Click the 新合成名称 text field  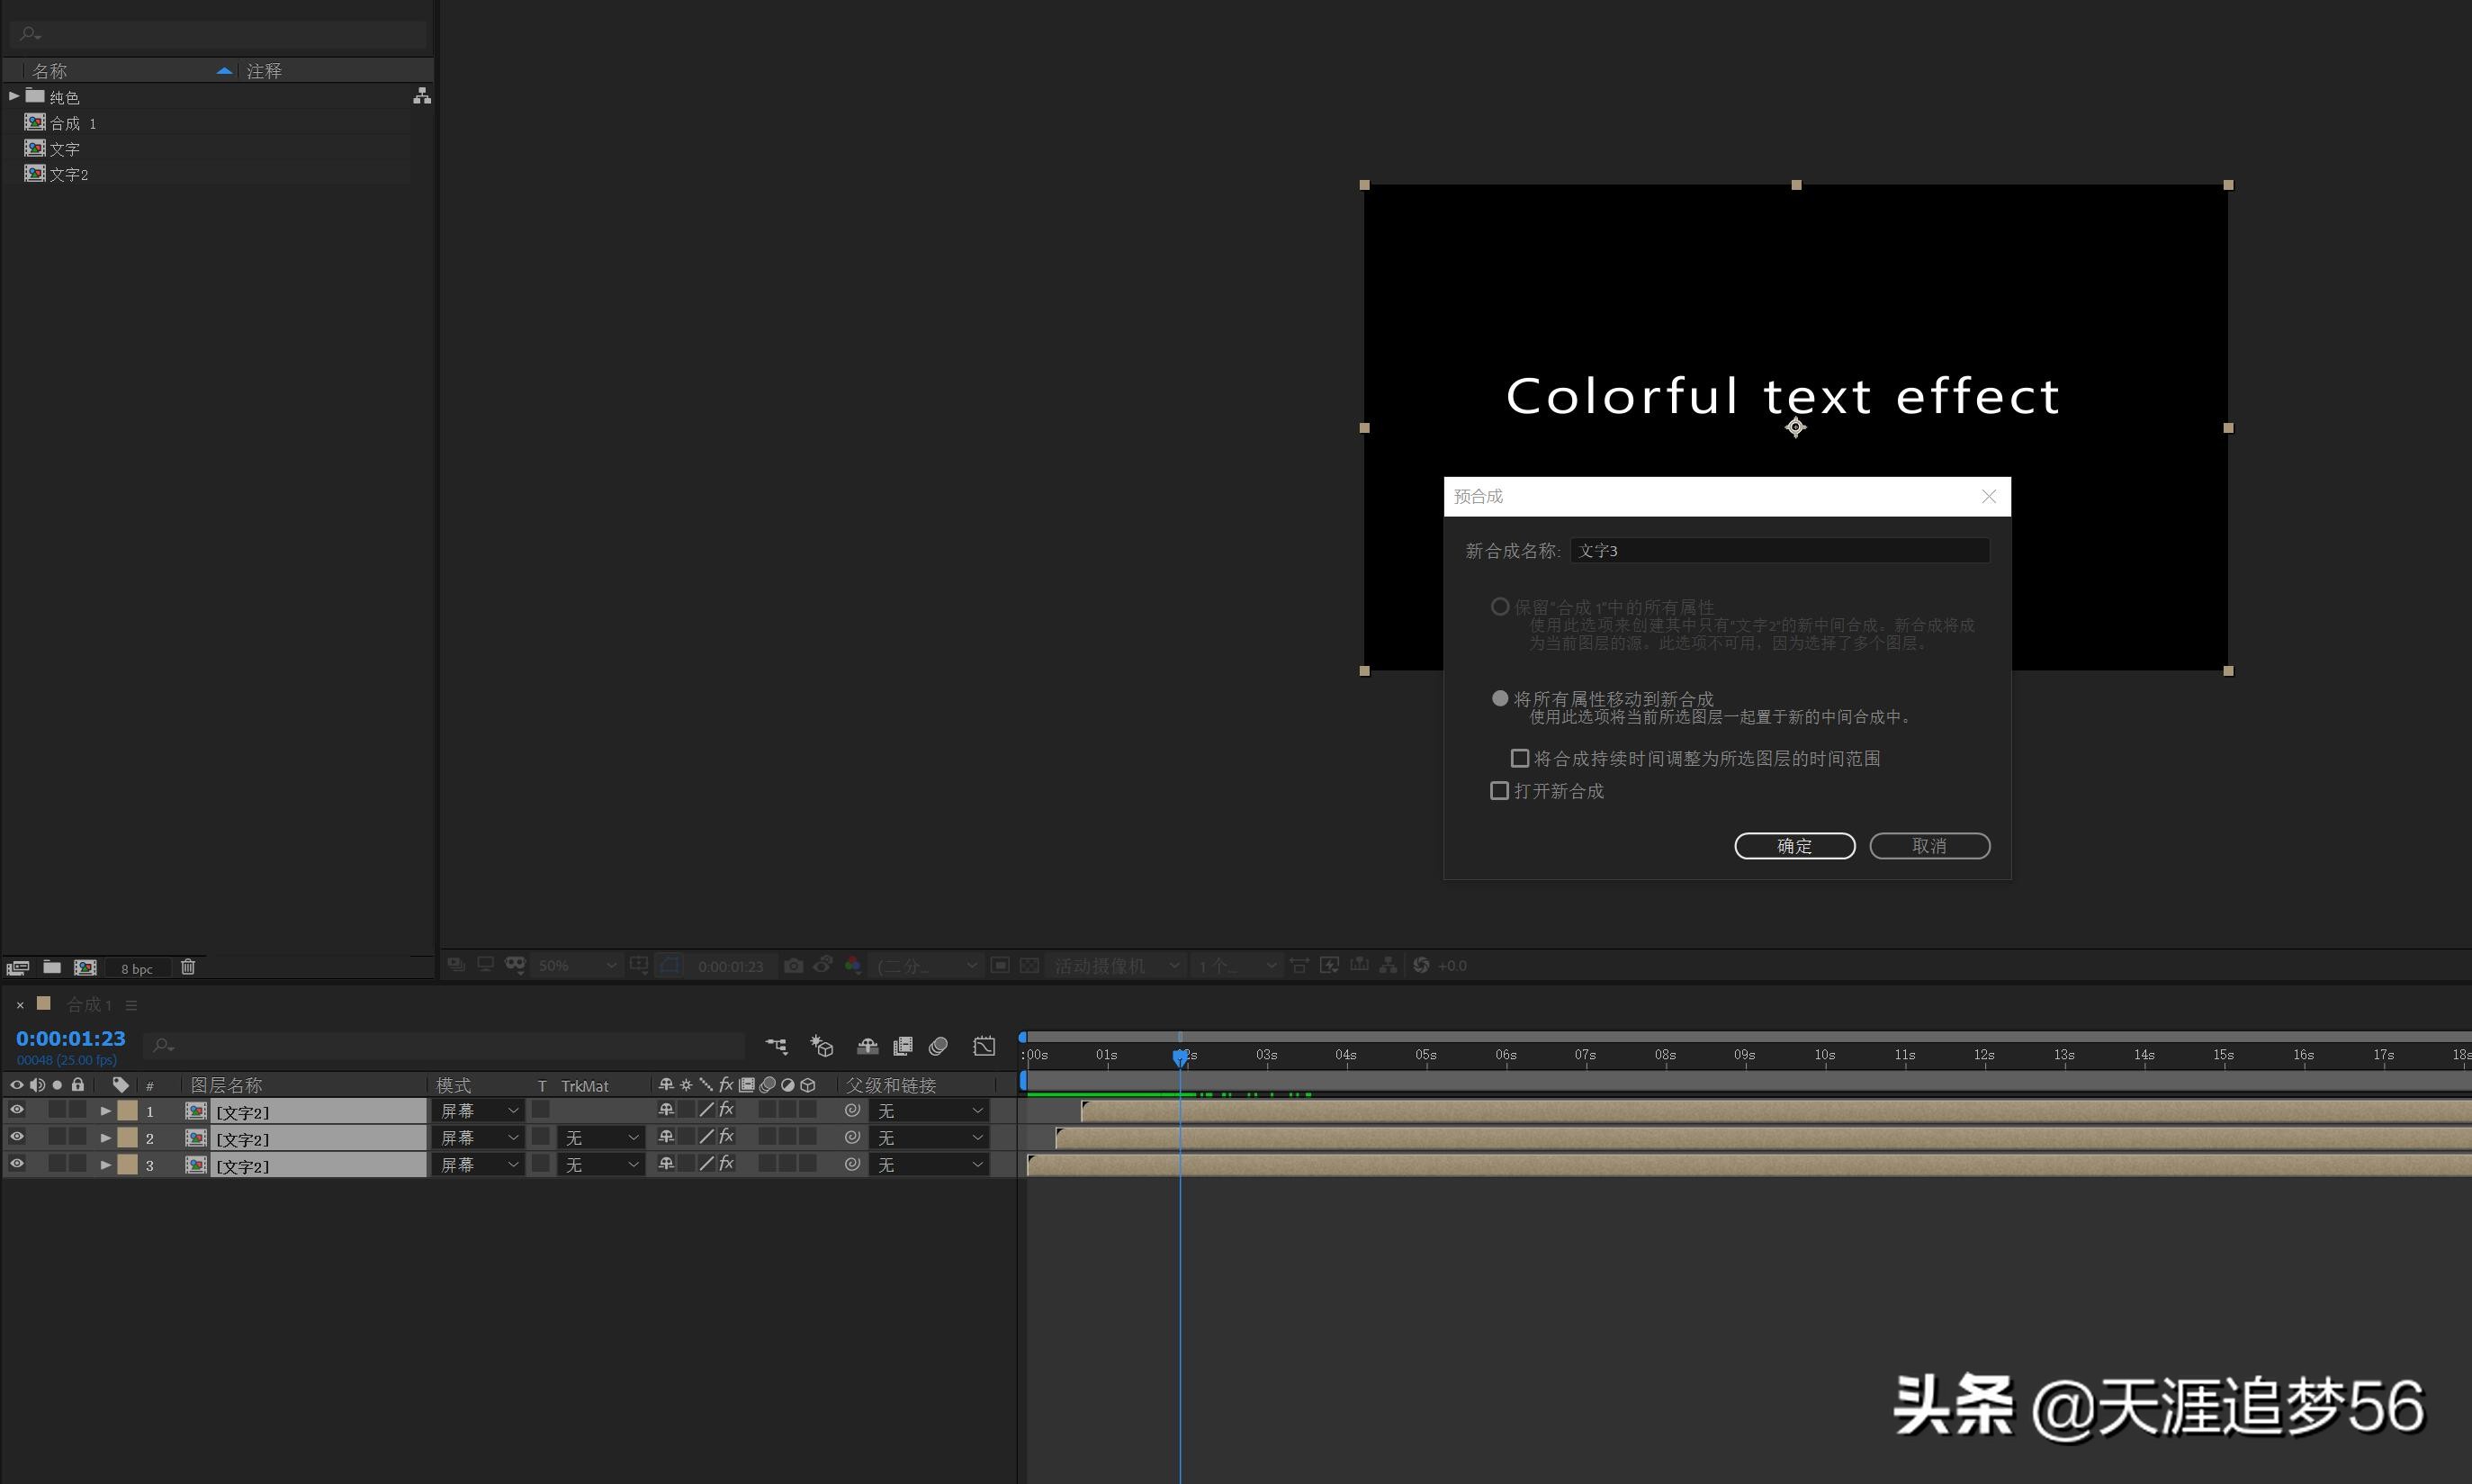[1778, 551]
